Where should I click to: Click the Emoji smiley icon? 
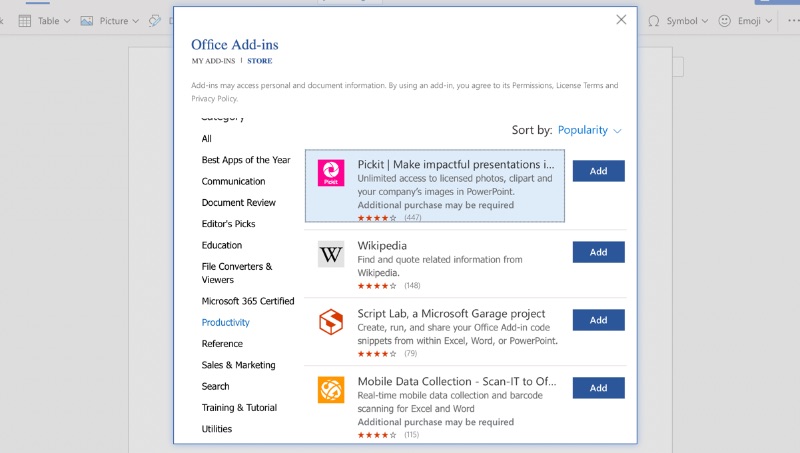click(724, 21)
